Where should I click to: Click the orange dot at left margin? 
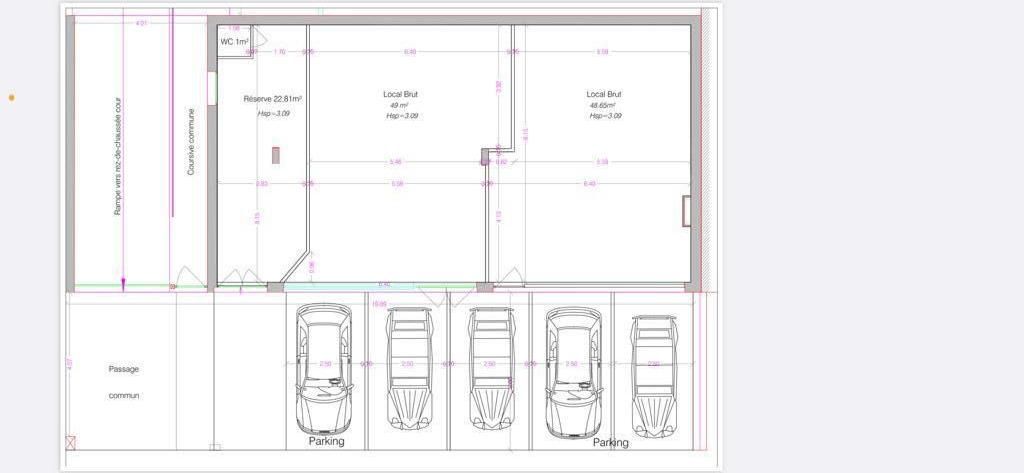point(12,97)
